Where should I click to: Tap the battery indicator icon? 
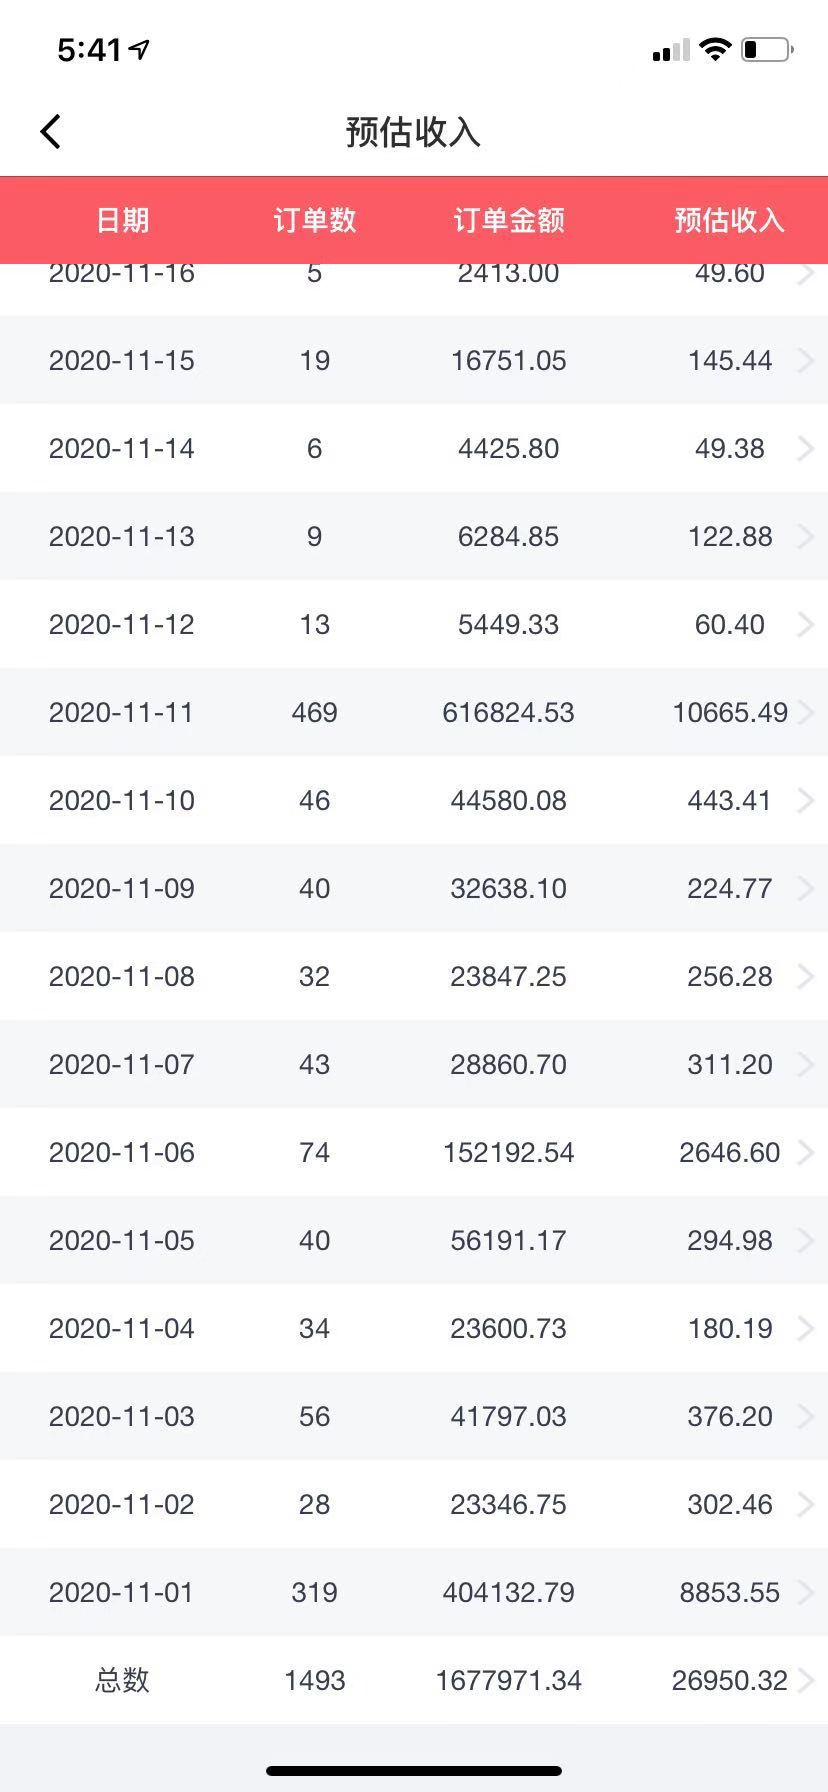(x=767, y=49)
